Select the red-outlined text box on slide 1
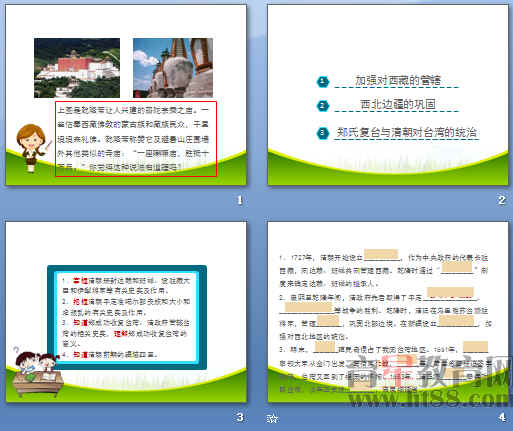 (x=136, y=139)
